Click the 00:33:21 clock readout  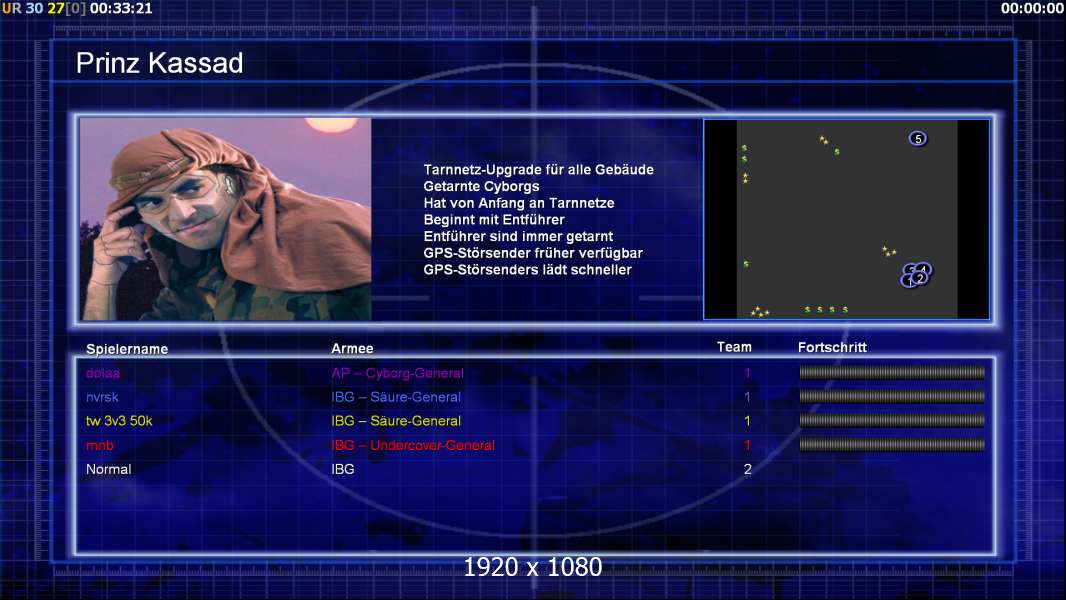pos(121,8)
